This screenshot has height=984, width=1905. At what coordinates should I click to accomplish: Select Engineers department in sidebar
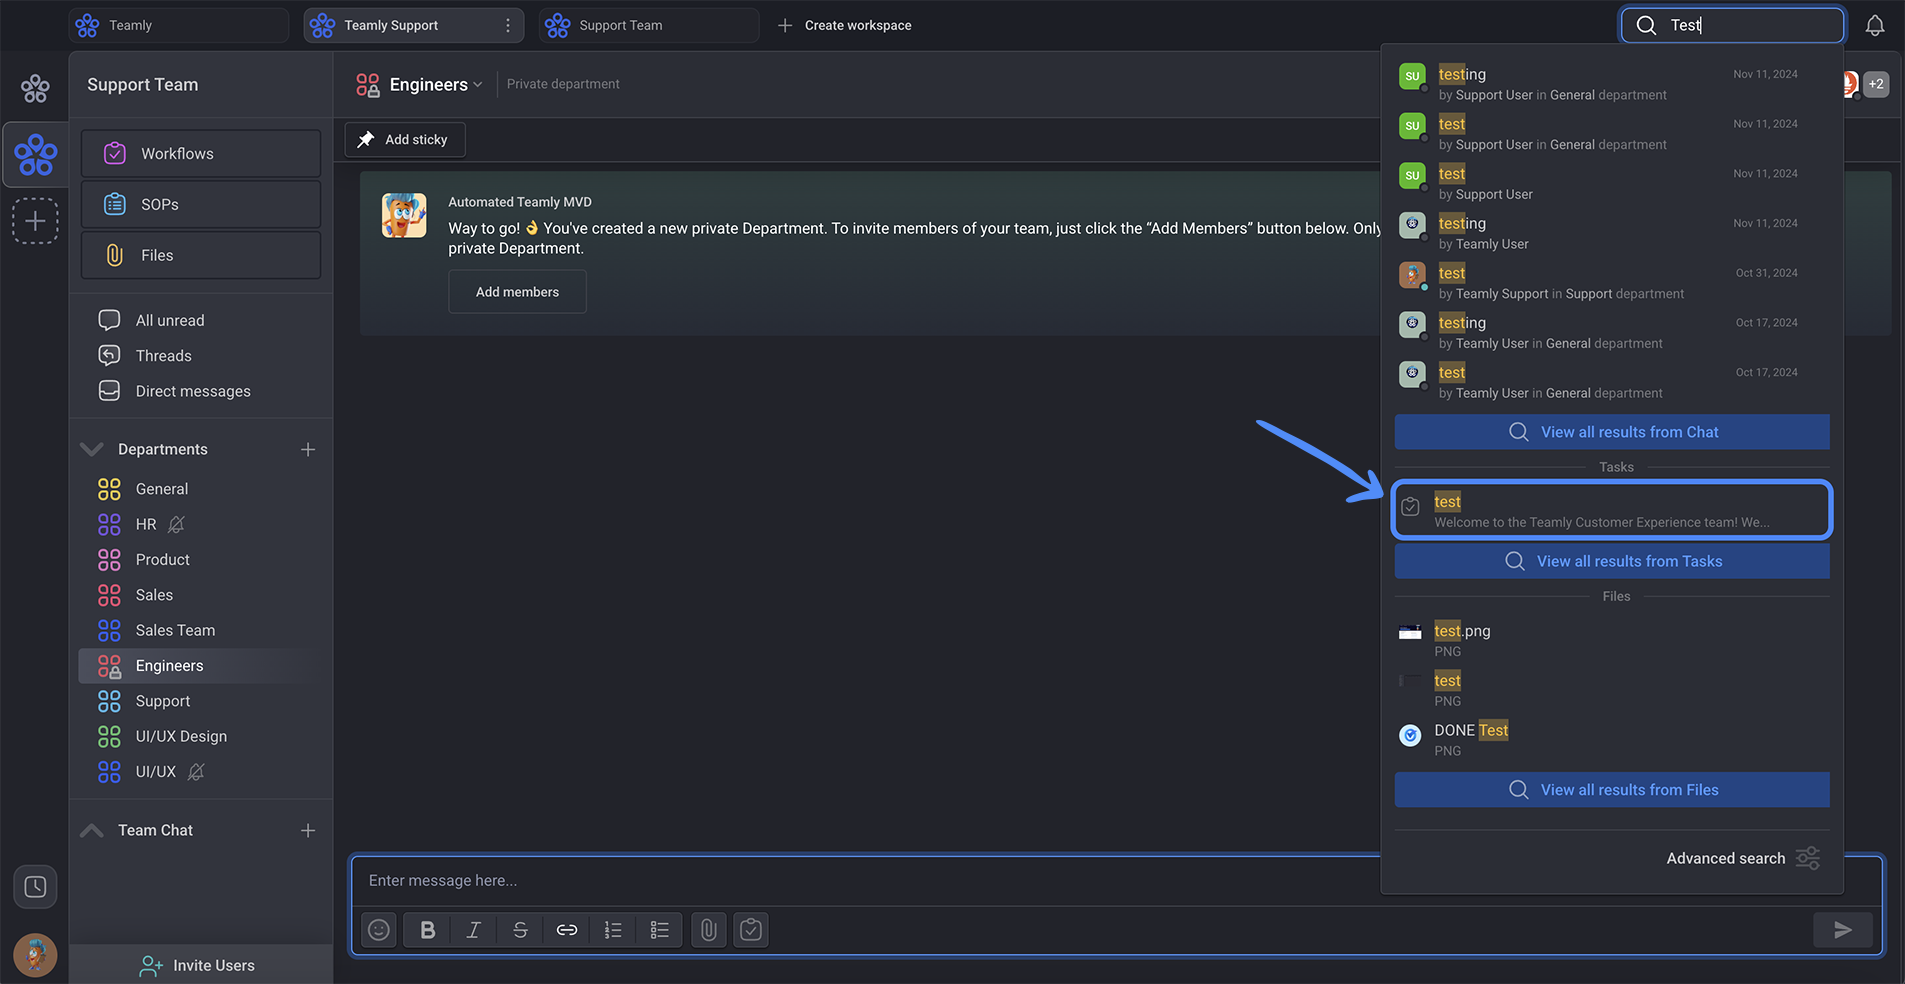[x=201, y=666]
